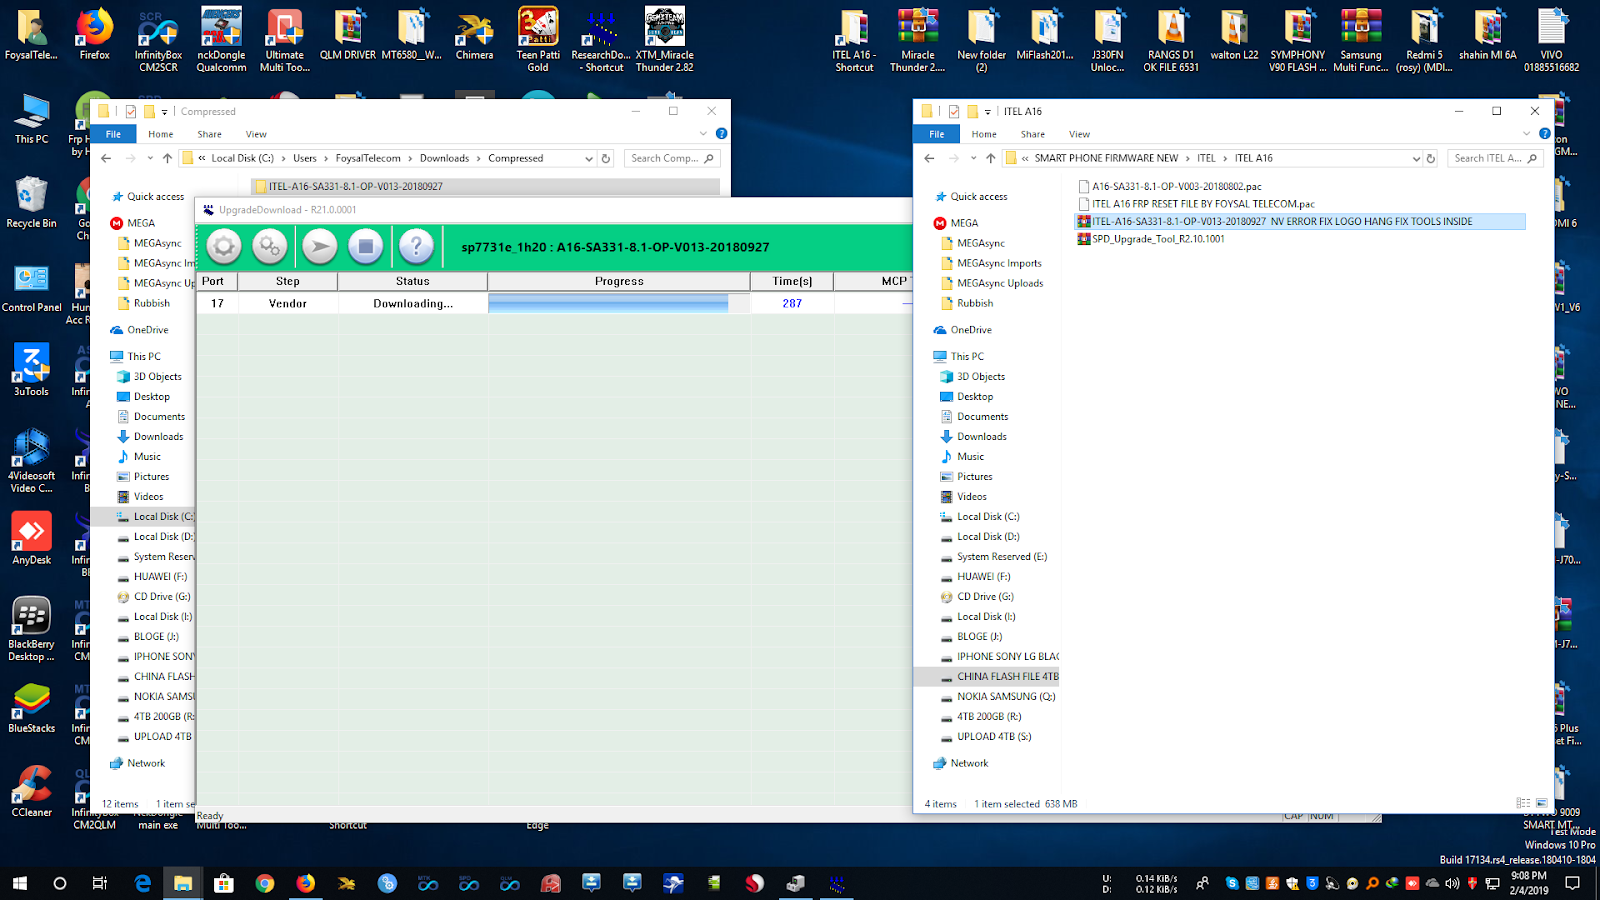Image resolution: width=1600 pixels, height=900 pixels.
Task: Open recent locations dropdown in ITEL A16 window
Action: point(973,158)
